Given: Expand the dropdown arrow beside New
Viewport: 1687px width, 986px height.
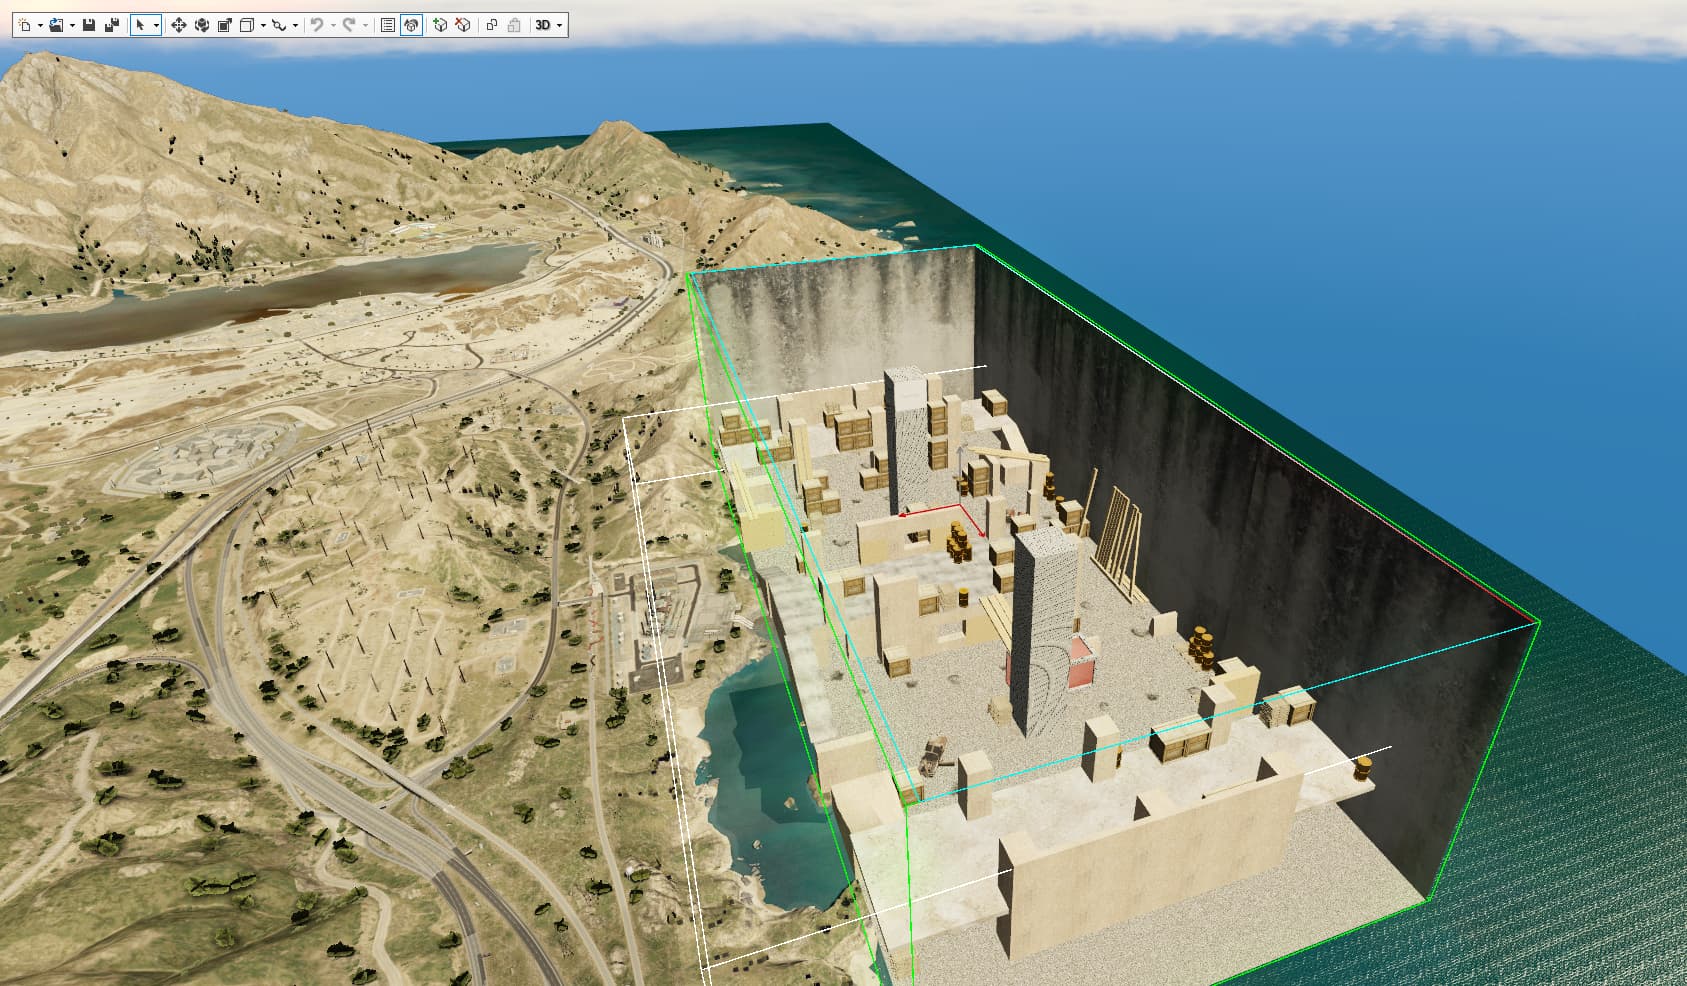Looking at the screenshot, I should (x=40, y=26).
